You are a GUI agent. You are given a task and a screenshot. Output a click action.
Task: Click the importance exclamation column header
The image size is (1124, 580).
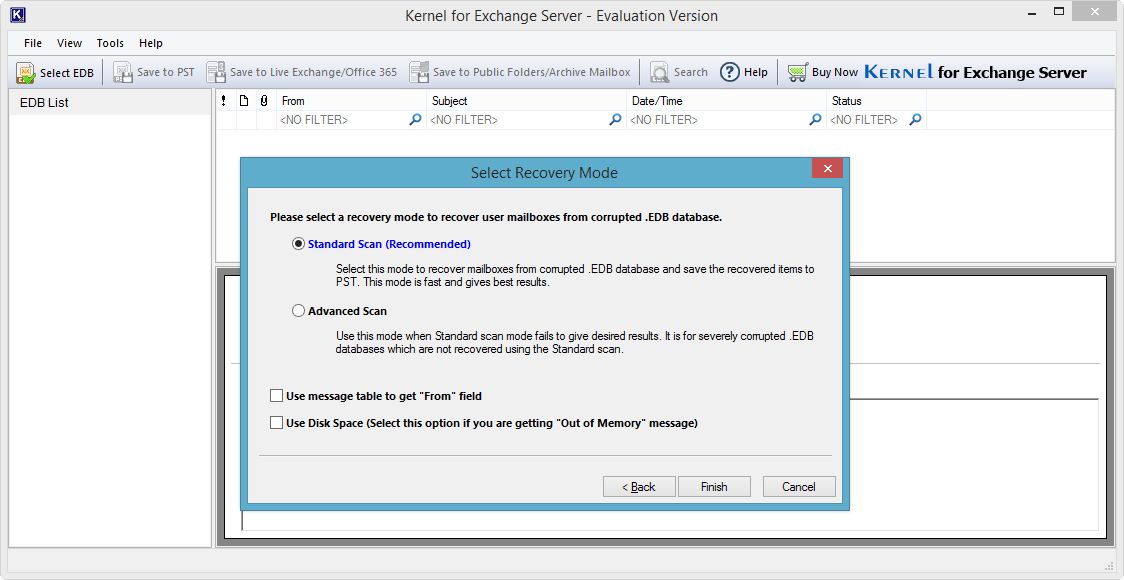click(x=224, y=101)
